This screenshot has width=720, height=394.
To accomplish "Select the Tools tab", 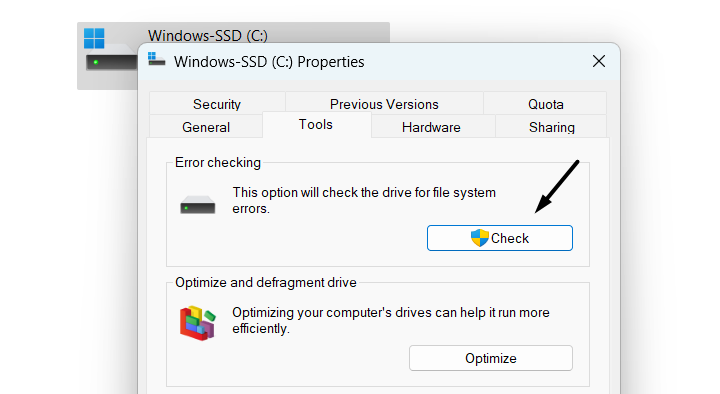I will click(x=316, y=124).
